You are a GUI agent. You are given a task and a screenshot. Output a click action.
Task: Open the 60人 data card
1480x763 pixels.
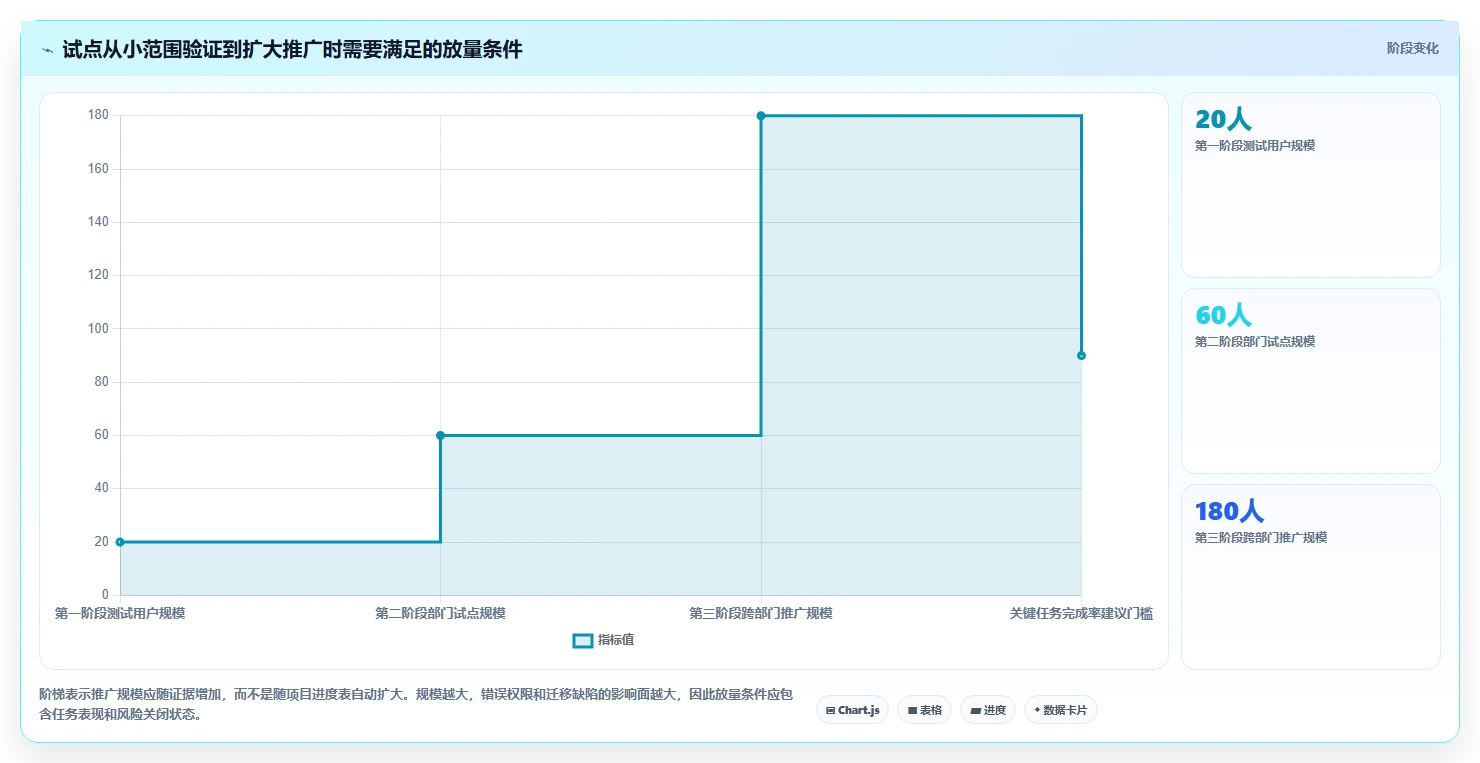pos(1311,381)
